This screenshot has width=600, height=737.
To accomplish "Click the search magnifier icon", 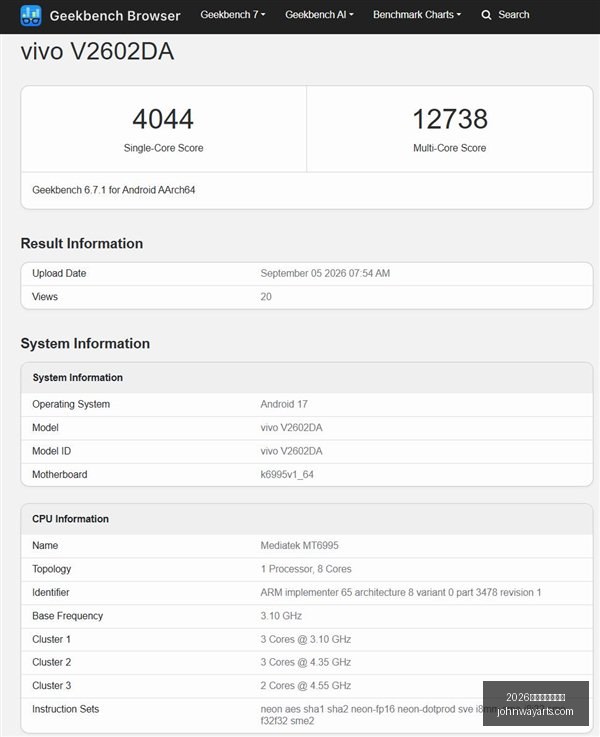I will pos(486,15).
